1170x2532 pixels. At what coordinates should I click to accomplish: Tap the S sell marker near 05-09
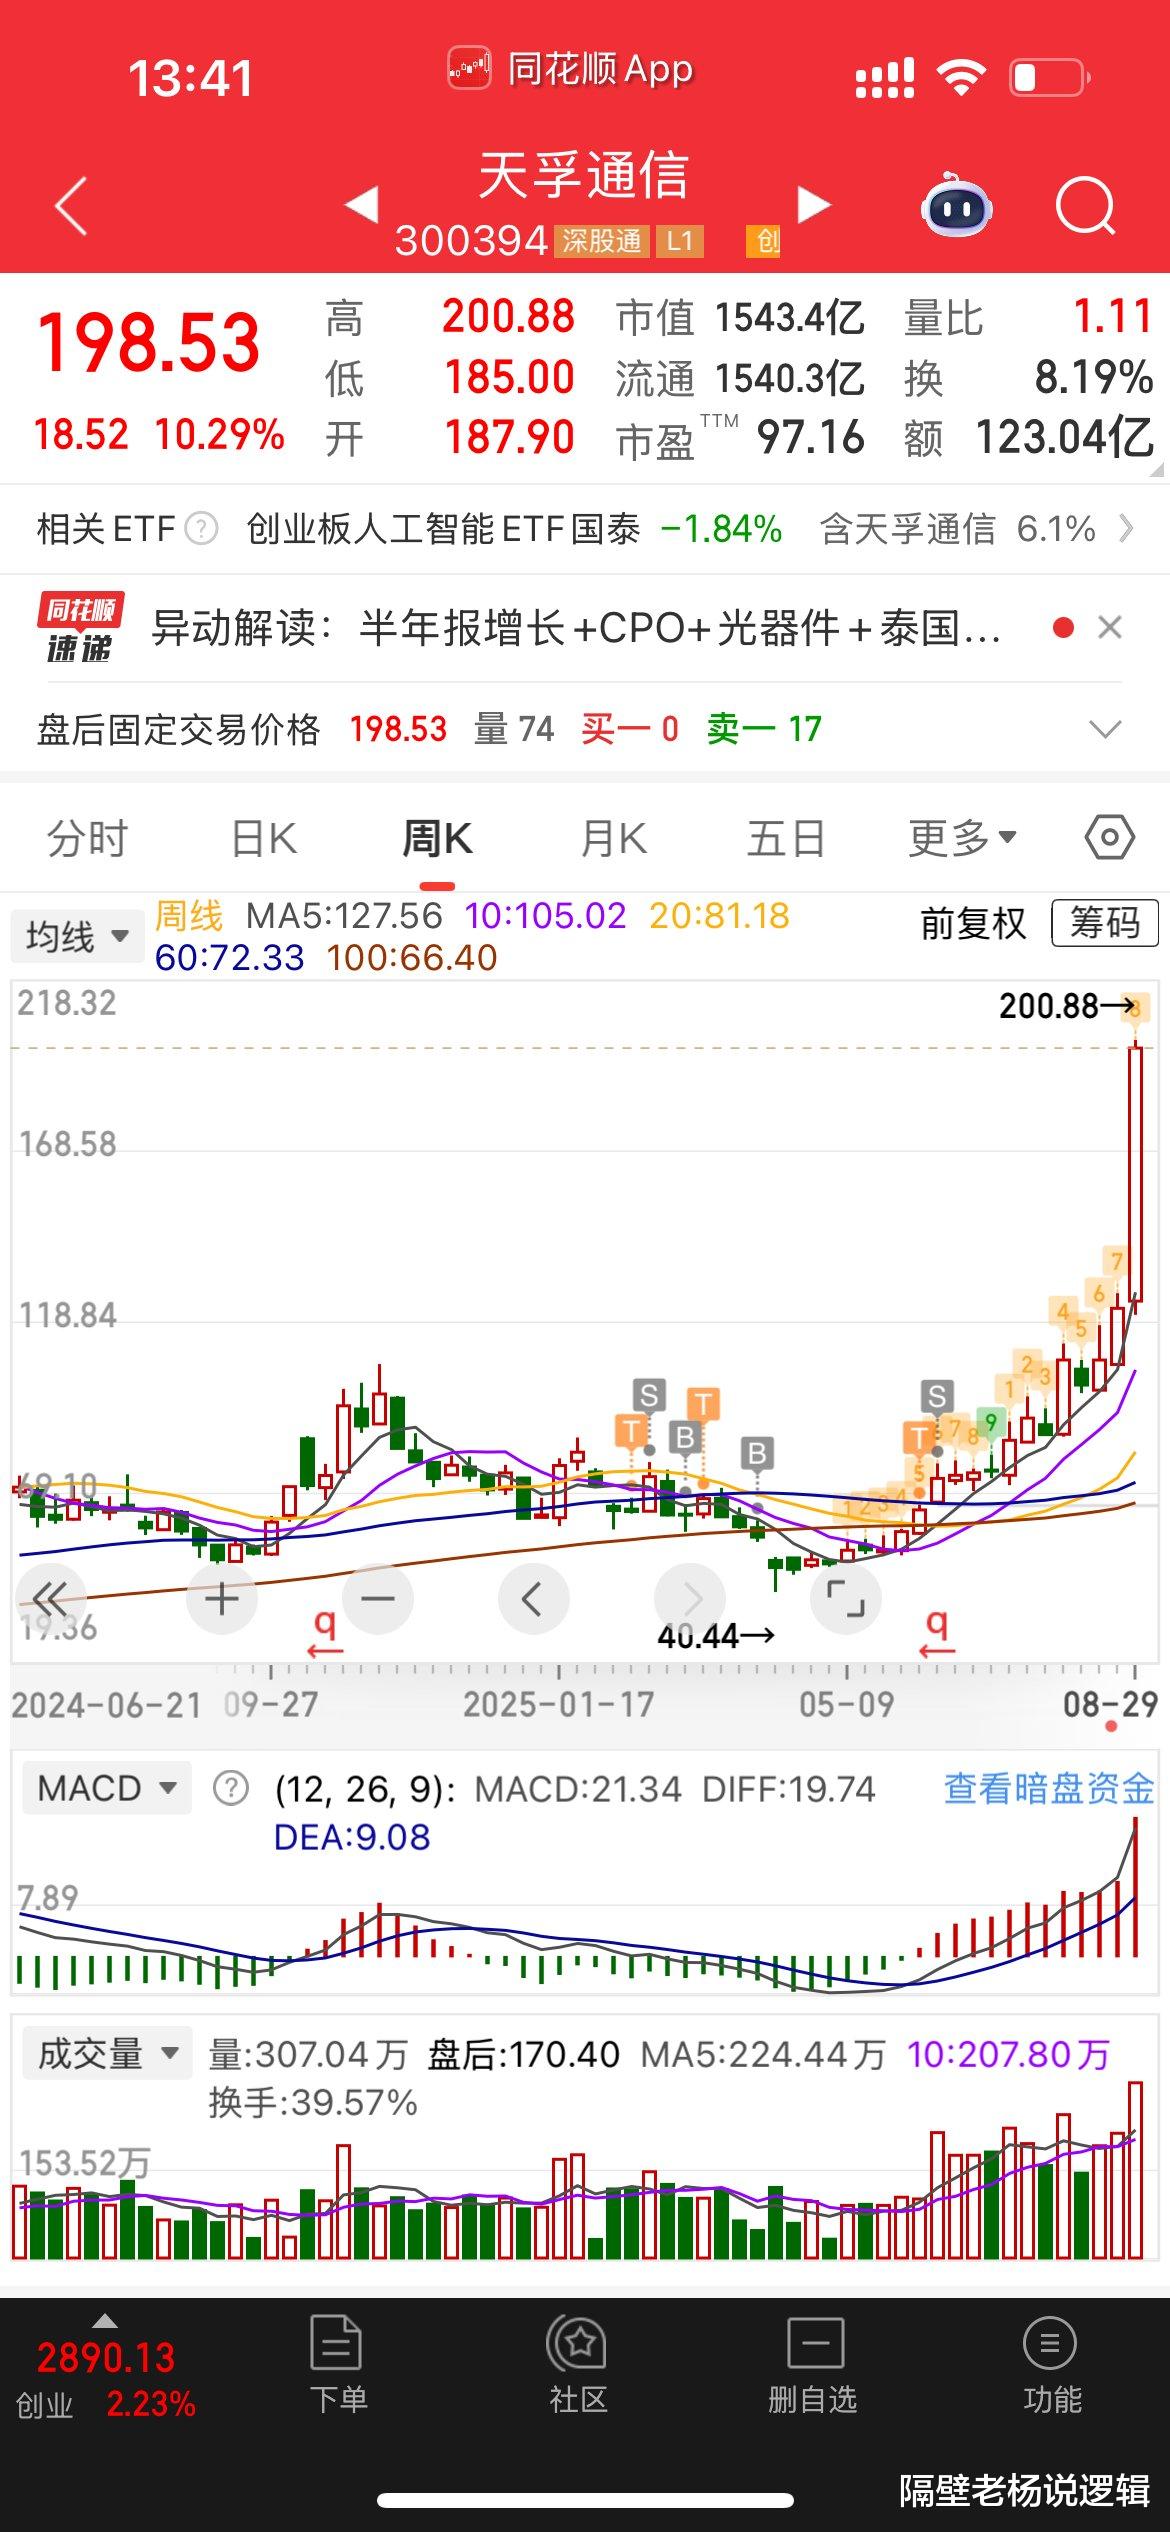point(936,1396)
